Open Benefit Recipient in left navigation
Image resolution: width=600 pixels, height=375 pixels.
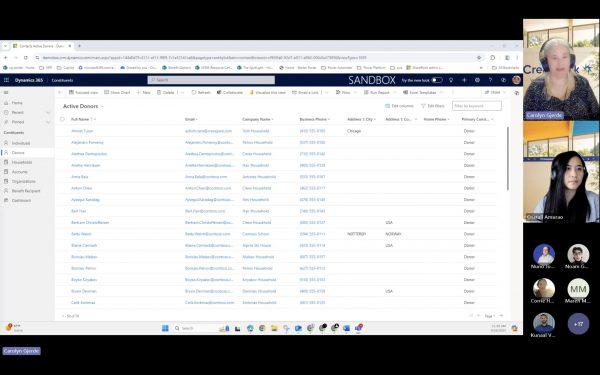click(27, 191)
